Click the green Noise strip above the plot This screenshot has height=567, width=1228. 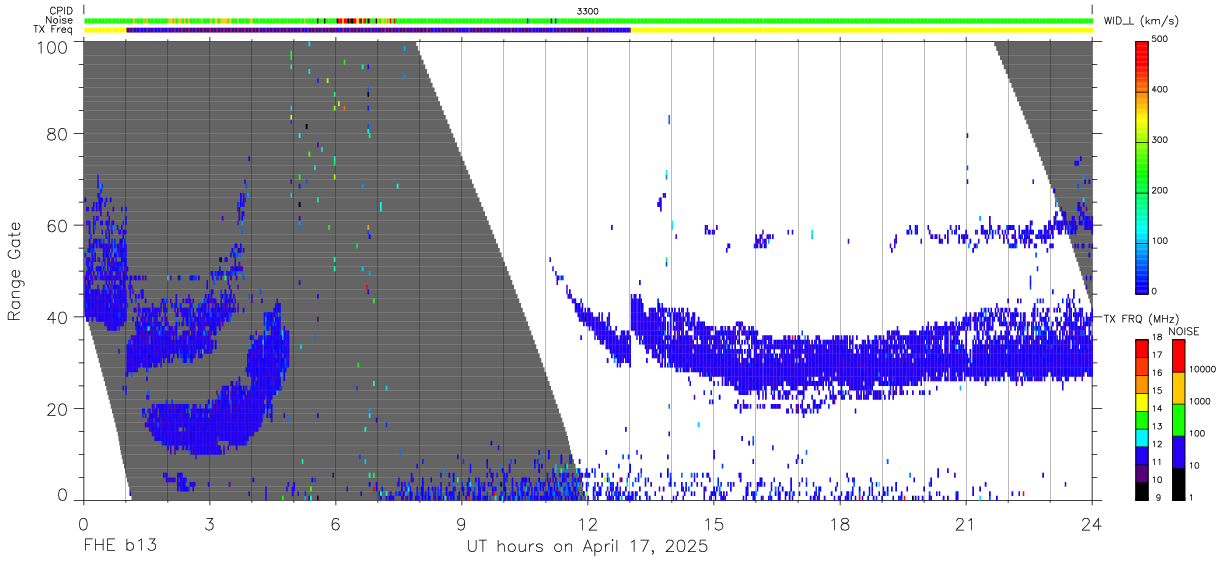(x=588, y=20)
